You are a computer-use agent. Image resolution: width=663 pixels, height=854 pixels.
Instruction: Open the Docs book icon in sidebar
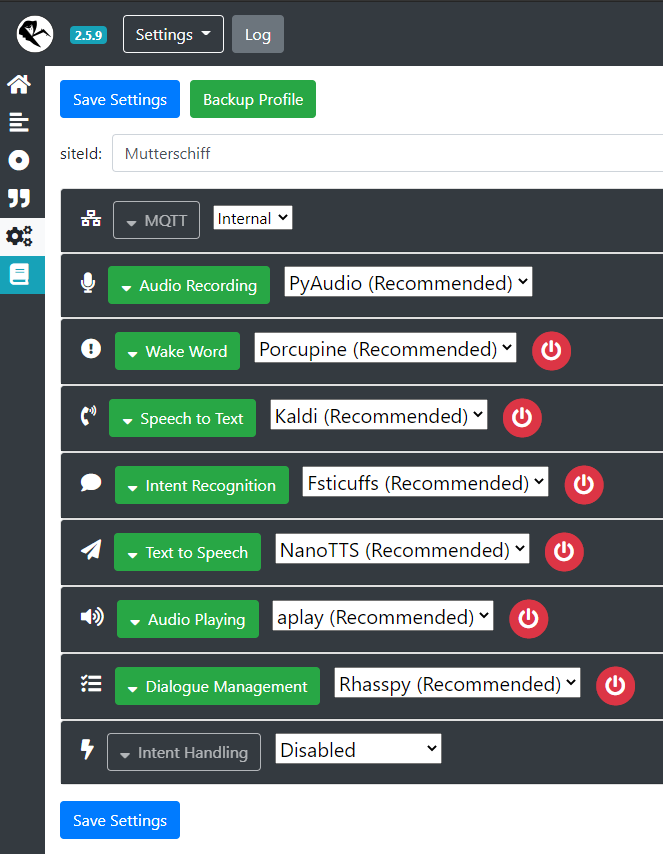19,274
